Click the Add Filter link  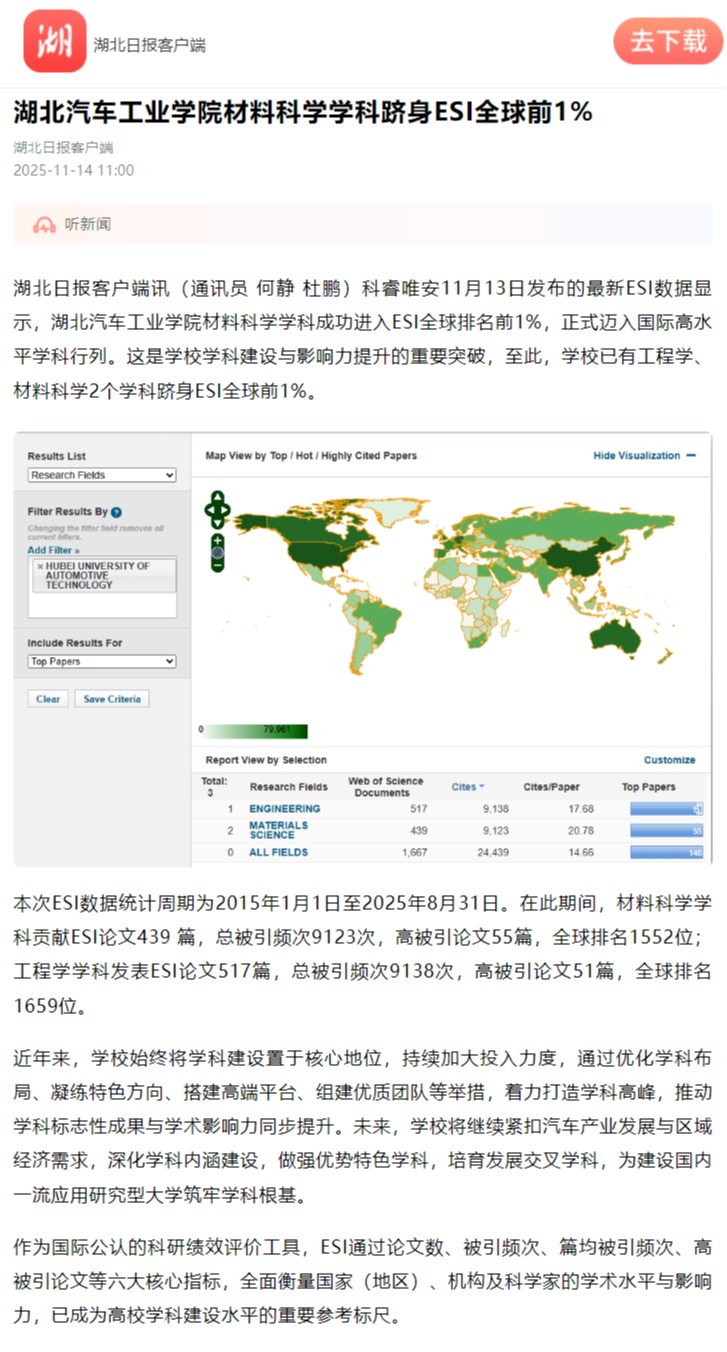click(x=52, y=550)
